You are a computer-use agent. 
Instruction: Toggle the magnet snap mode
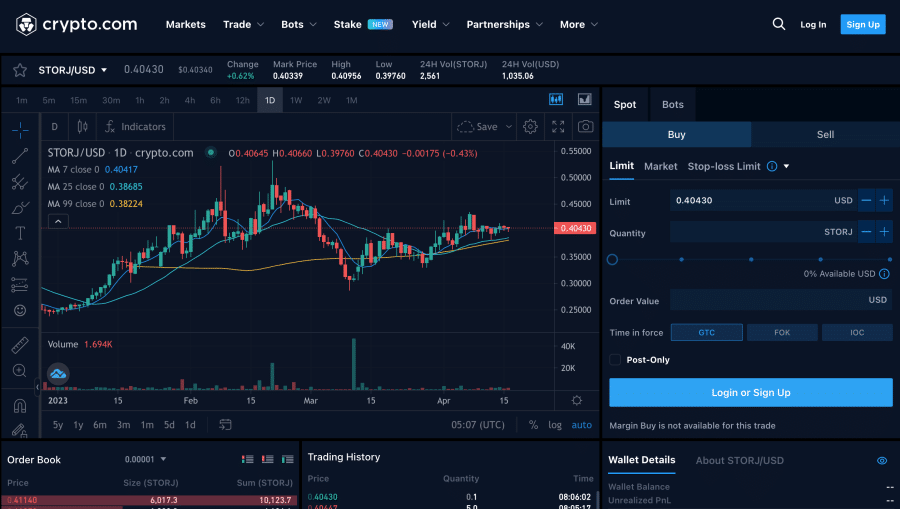20,406
